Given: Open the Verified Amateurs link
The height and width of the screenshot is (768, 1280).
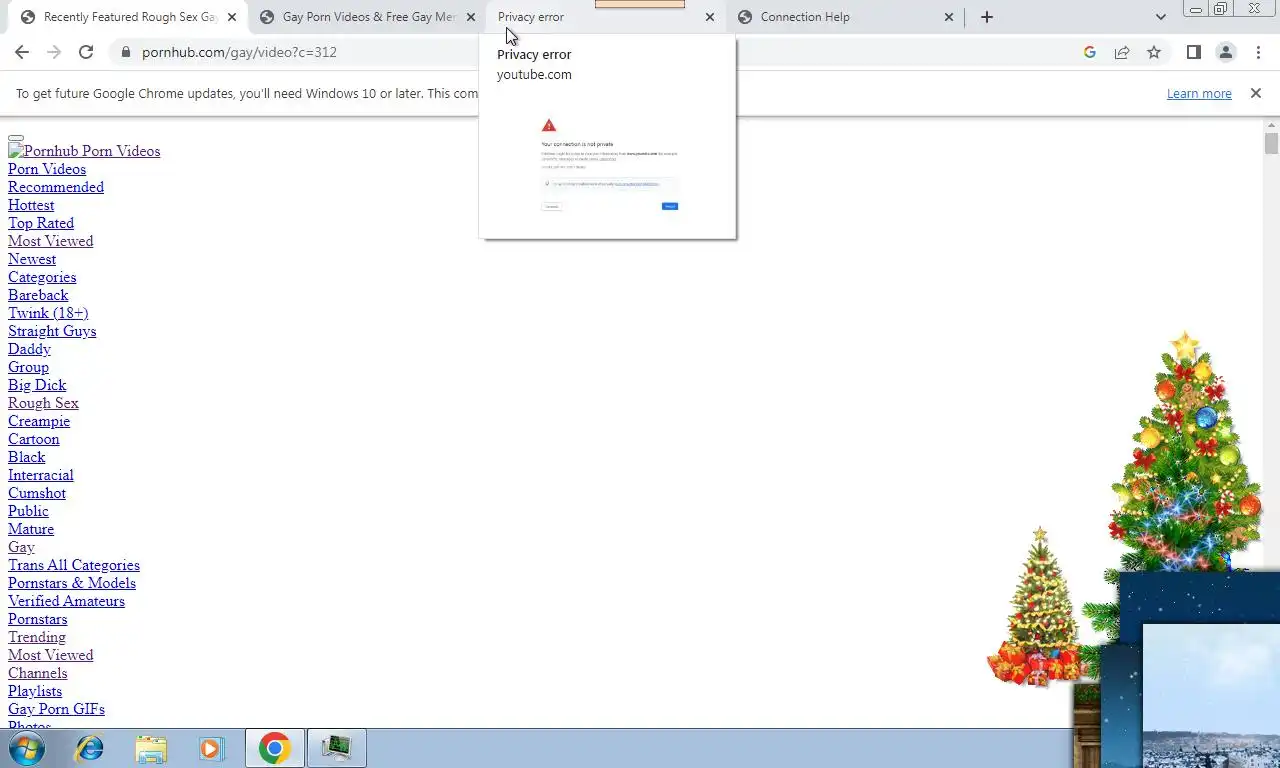Looking at the screenshot, I should point(66,601).
